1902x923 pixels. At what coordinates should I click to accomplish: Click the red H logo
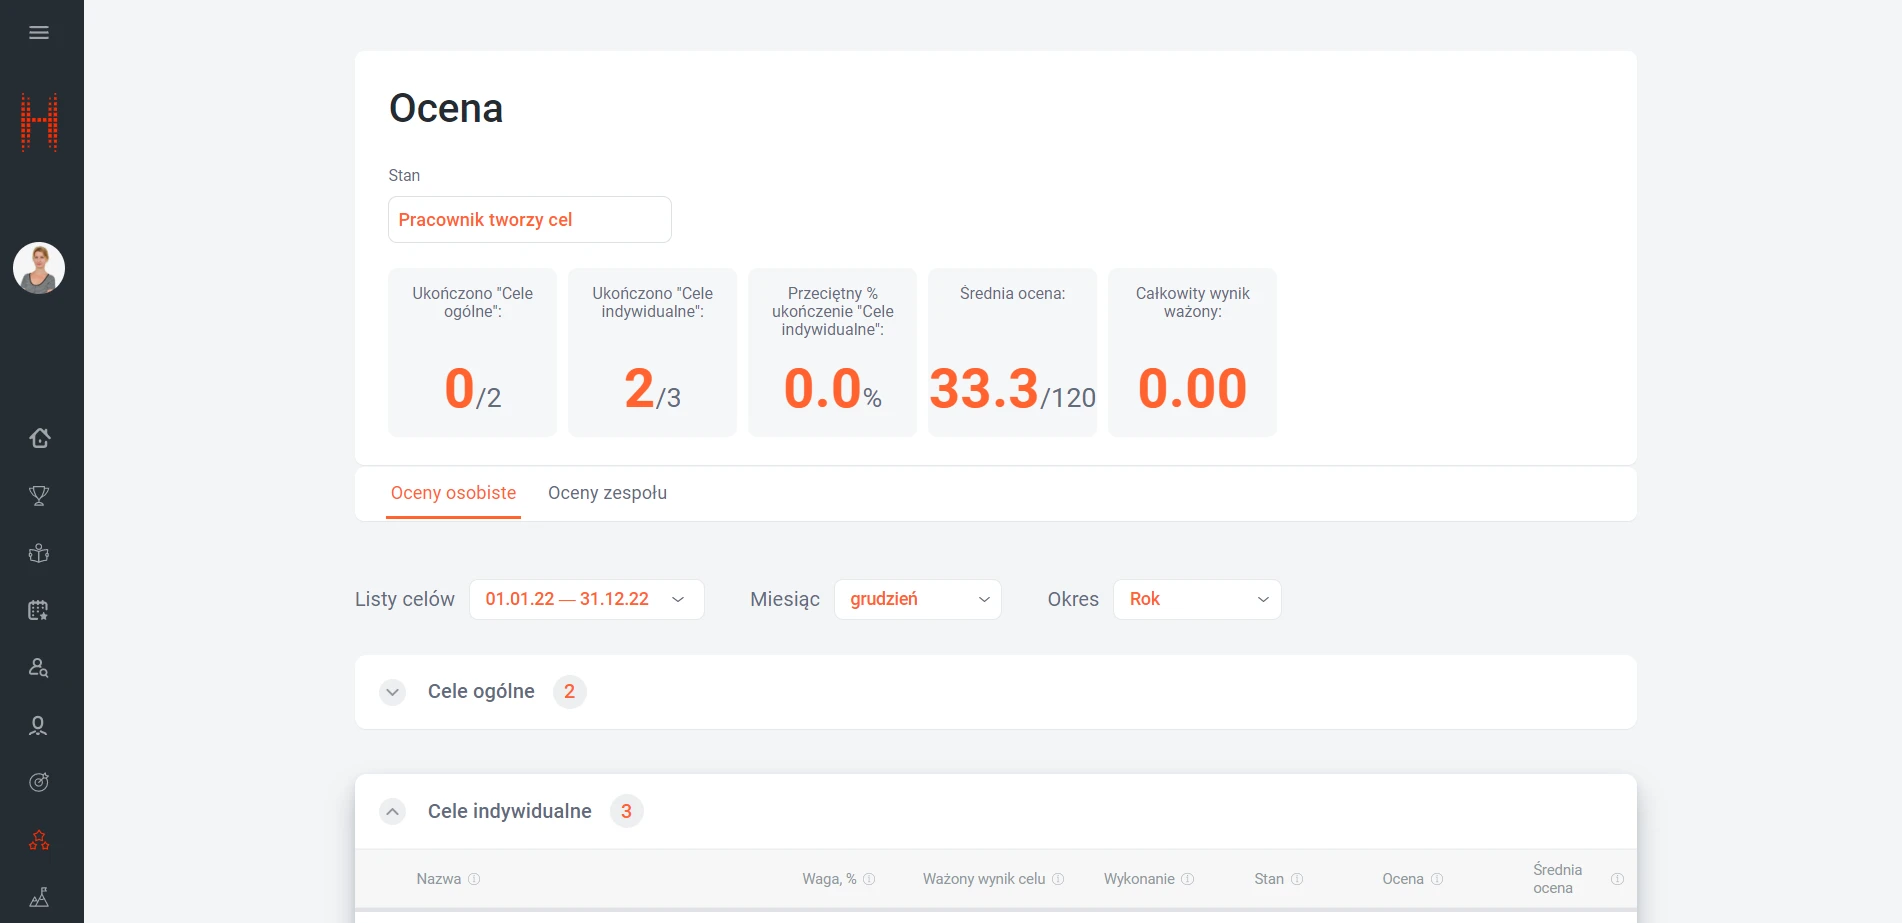pos(39,122)
